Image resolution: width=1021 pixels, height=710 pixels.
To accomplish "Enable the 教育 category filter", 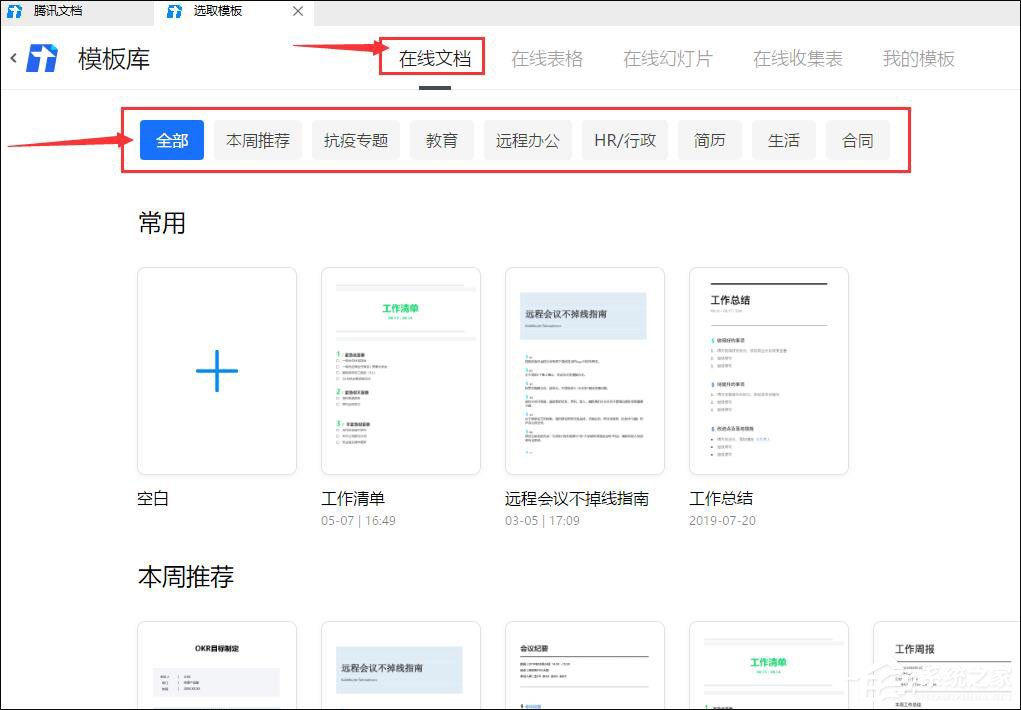I will click(x=441, y=140).
